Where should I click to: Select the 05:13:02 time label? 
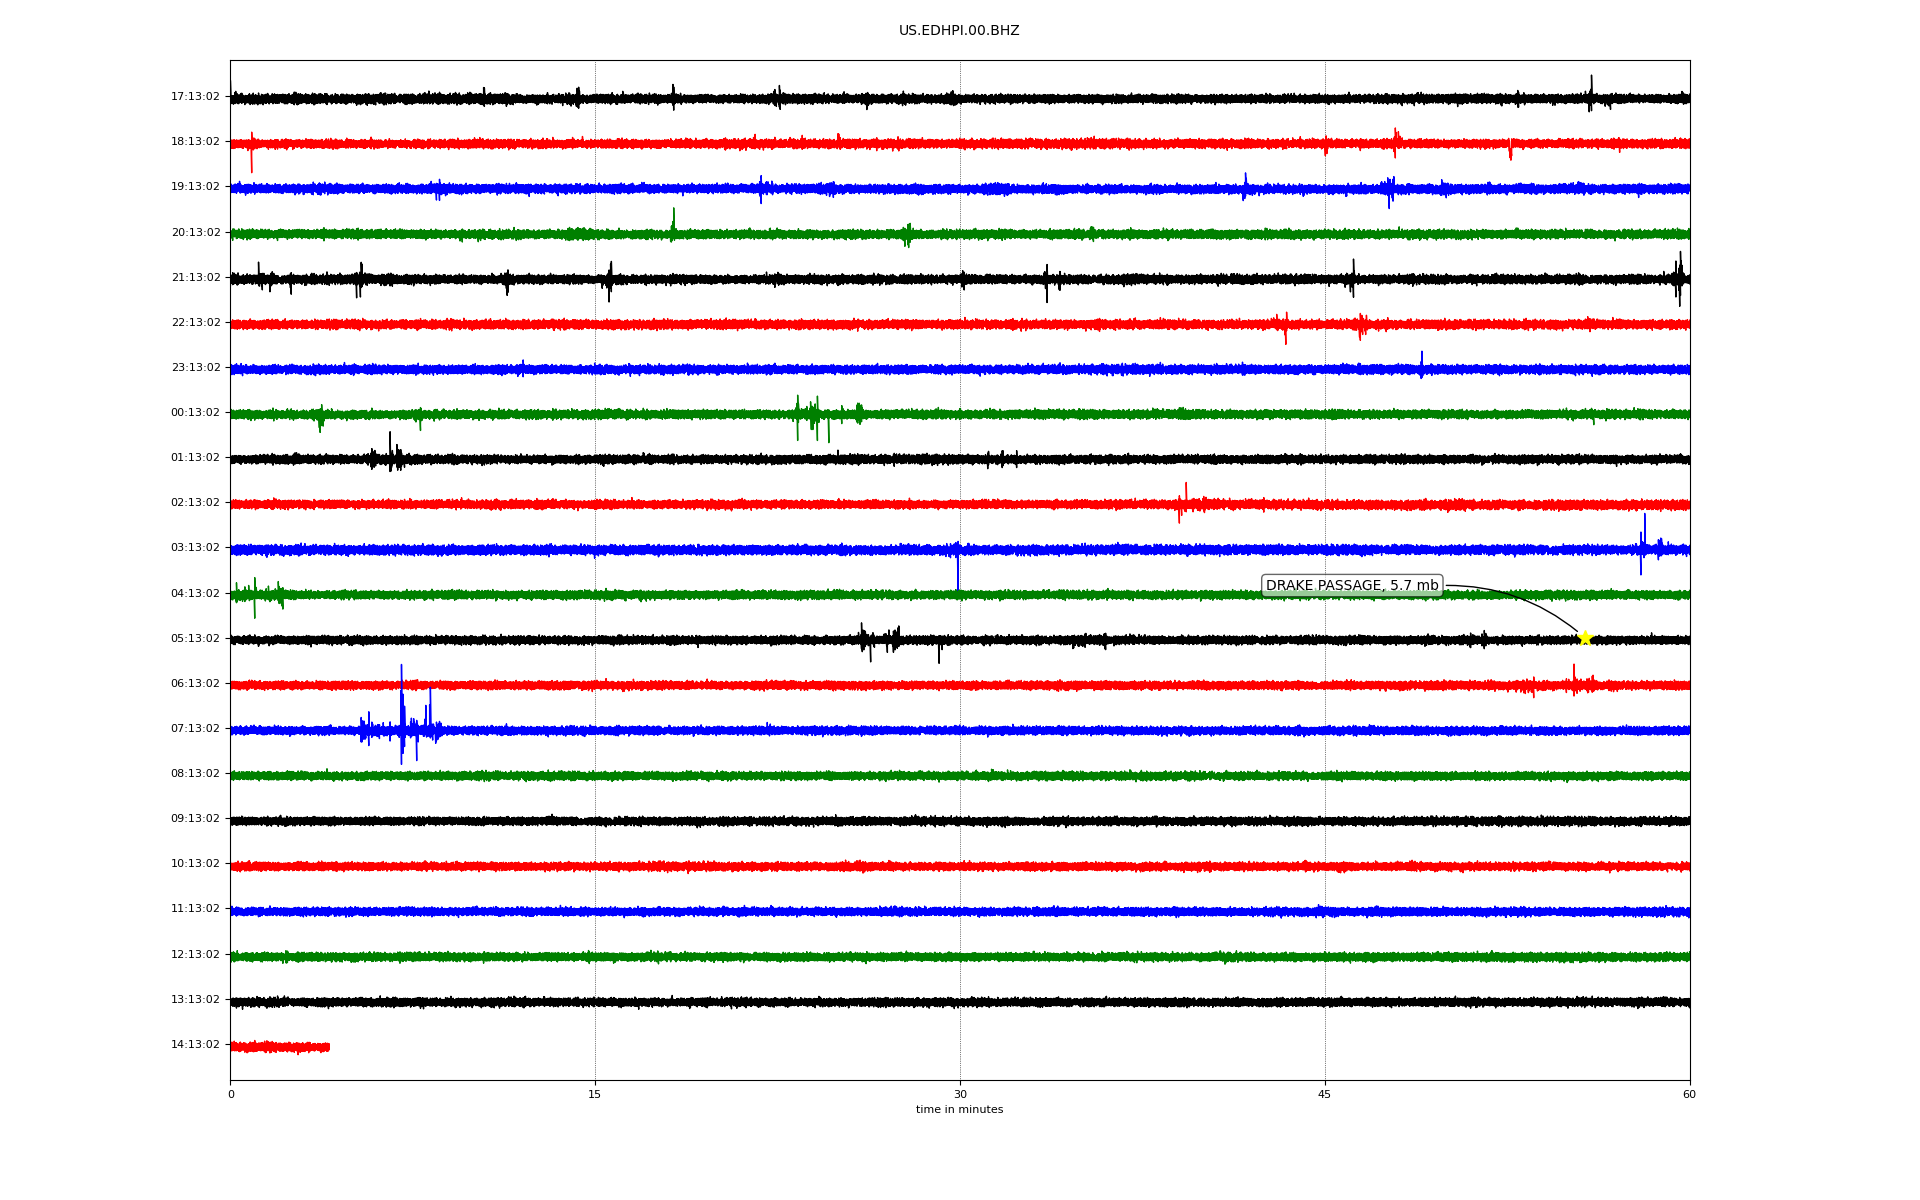pyautogui.click(x=195, y=639)
